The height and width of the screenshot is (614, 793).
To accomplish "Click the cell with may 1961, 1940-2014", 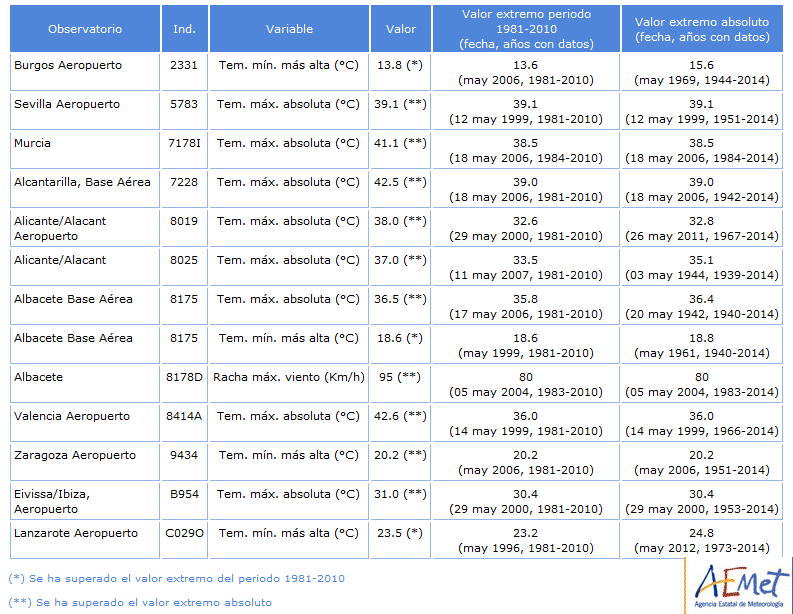I will pos(702,345).
